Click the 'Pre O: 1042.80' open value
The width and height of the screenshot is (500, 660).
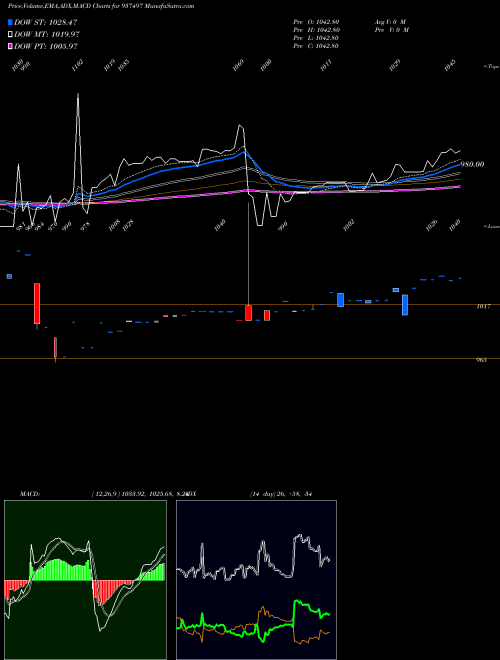[x=316, y=22]
